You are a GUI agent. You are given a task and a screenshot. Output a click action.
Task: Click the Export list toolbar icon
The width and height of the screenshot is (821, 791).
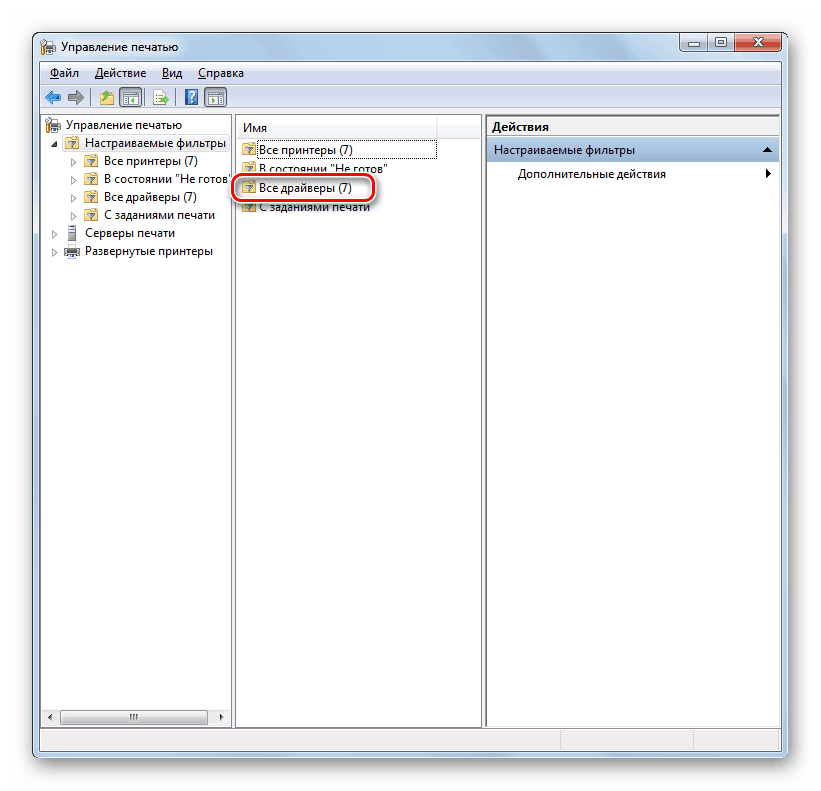click(161, 97)
